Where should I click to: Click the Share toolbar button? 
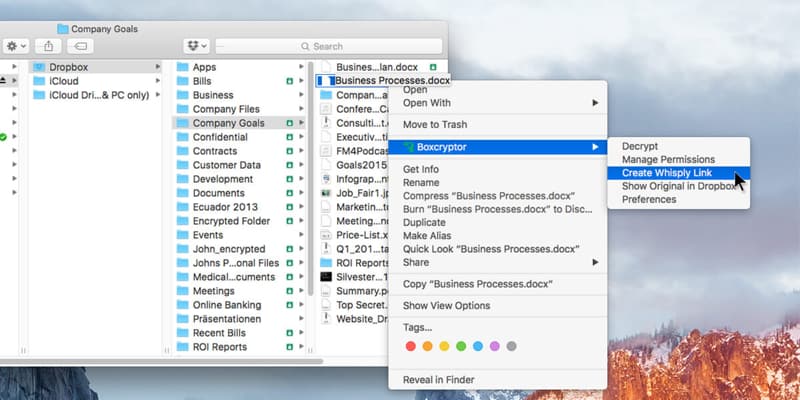[x=48, y=46]
